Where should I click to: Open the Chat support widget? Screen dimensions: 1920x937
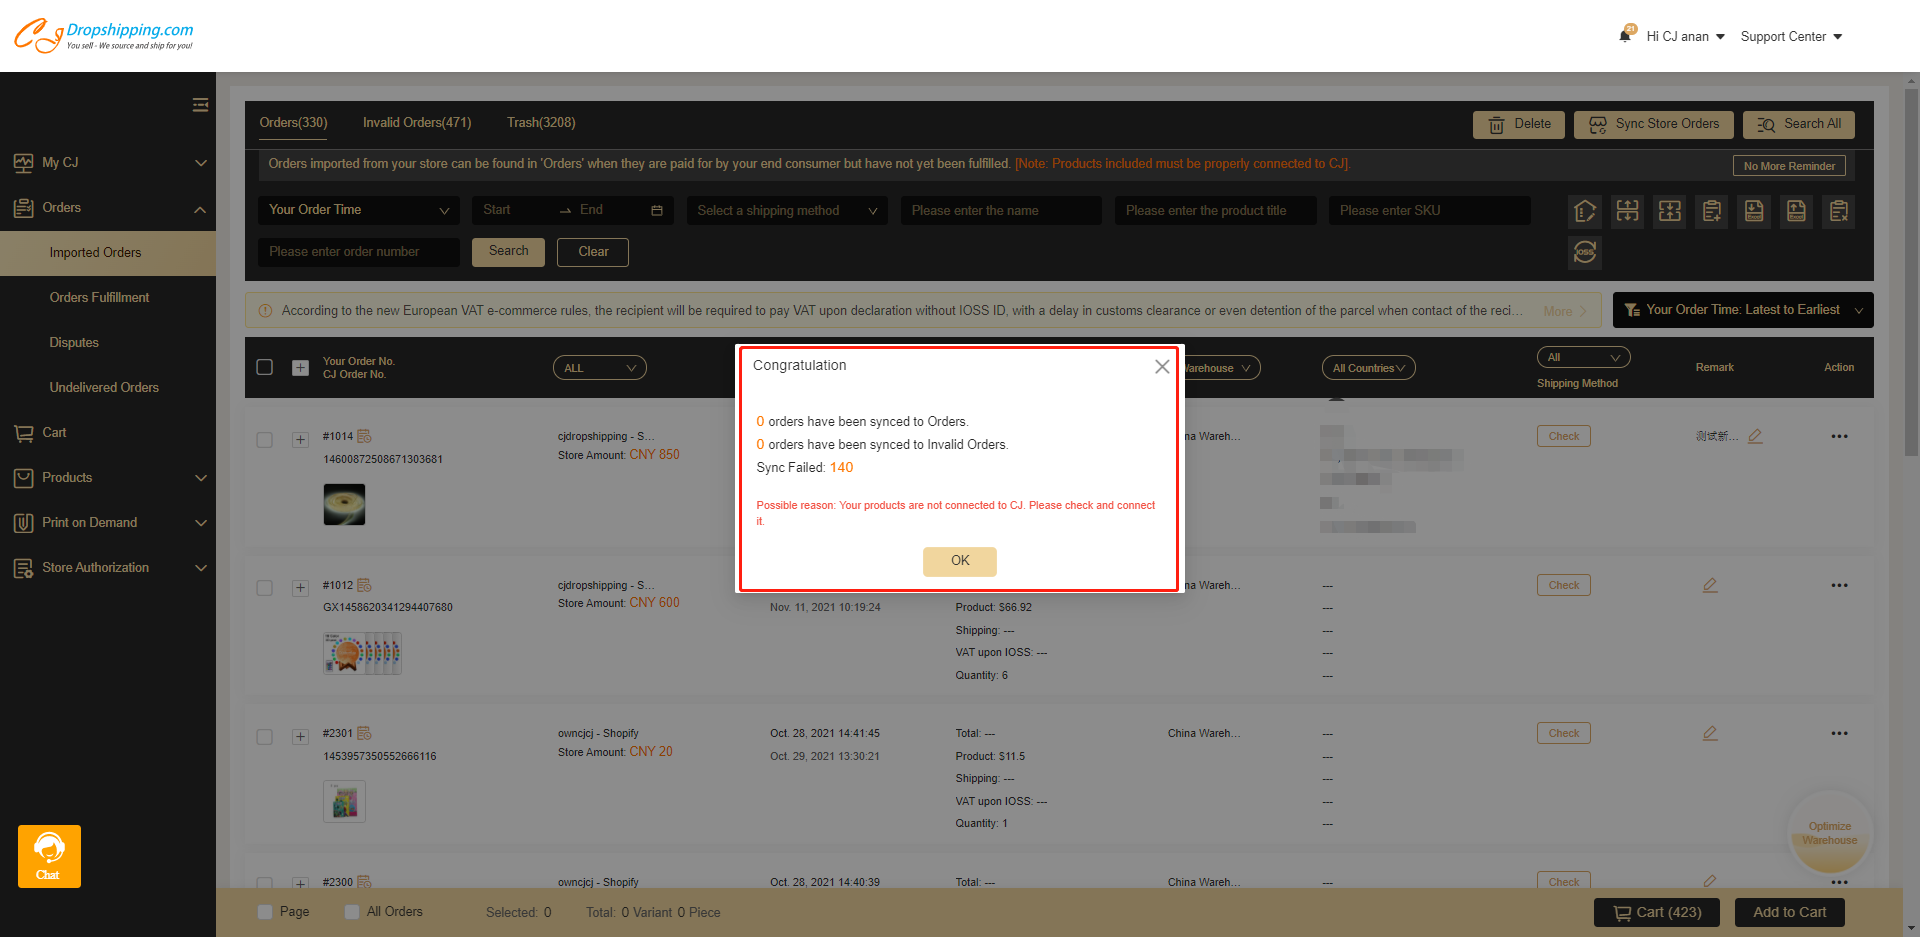tap(49, 856)
